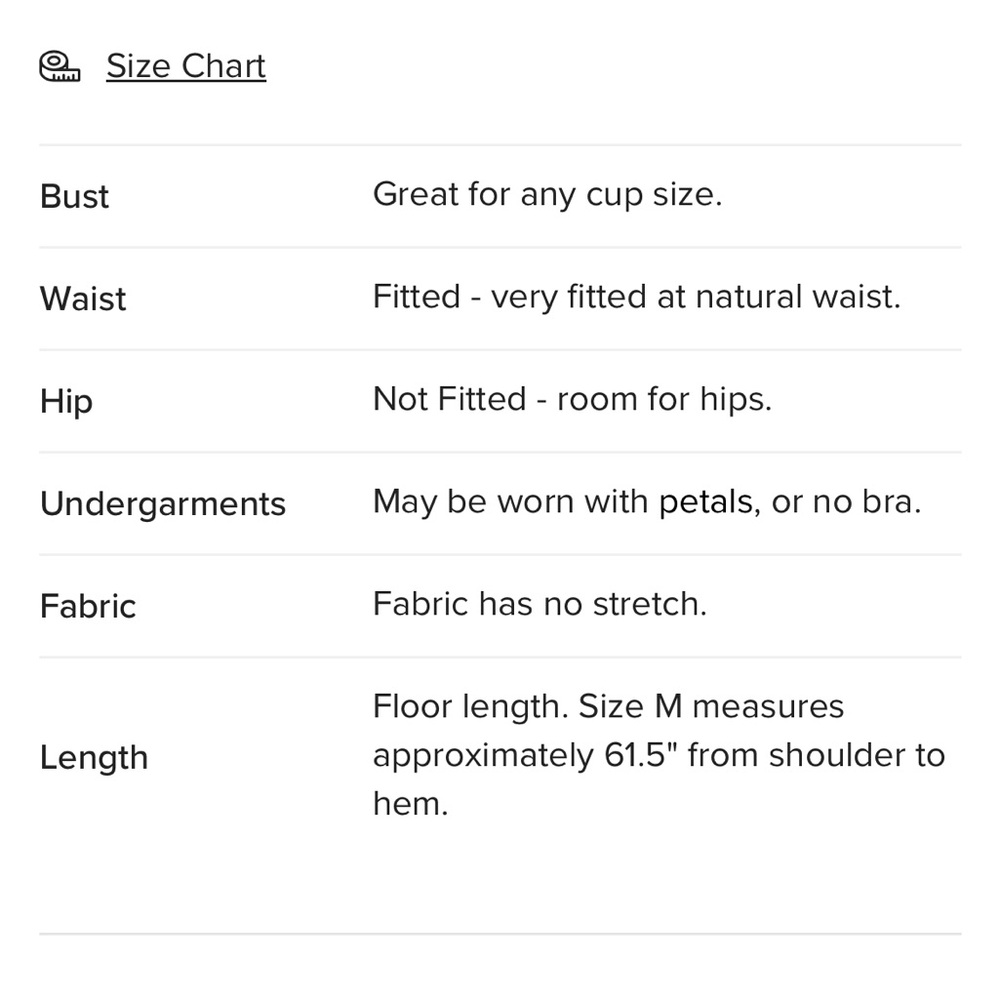
Task: Select the 'Floor length. Size M measures' line
Action: coord(608,707)
